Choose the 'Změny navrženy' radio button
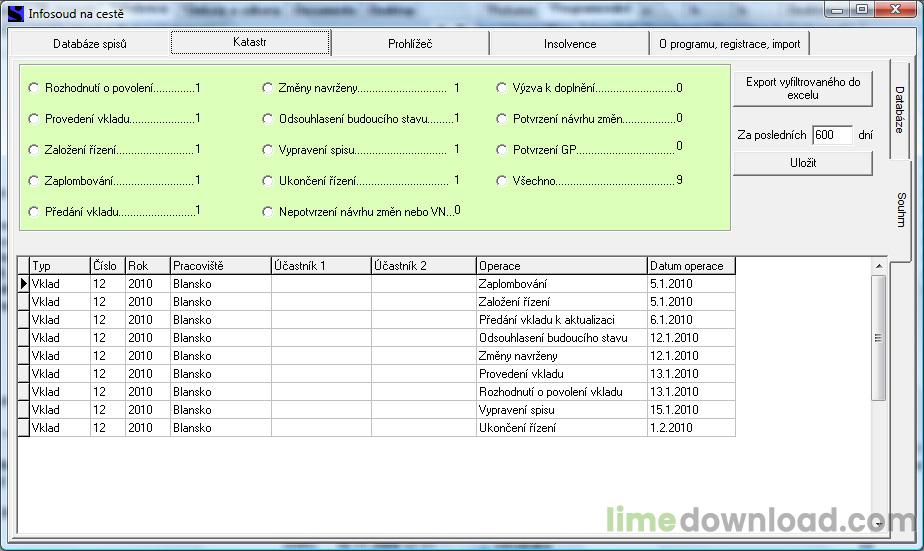 click(268, 88)
